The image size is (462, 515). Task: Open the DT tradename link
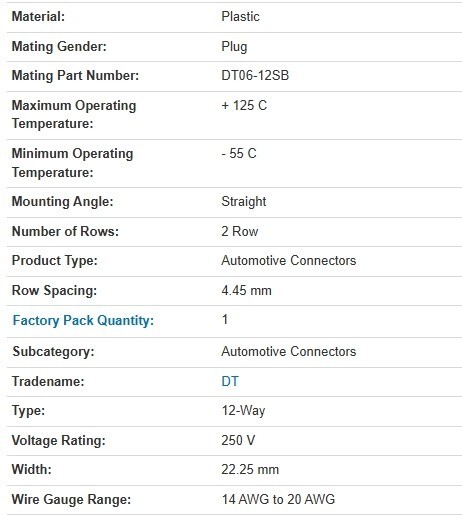(230, 381)
